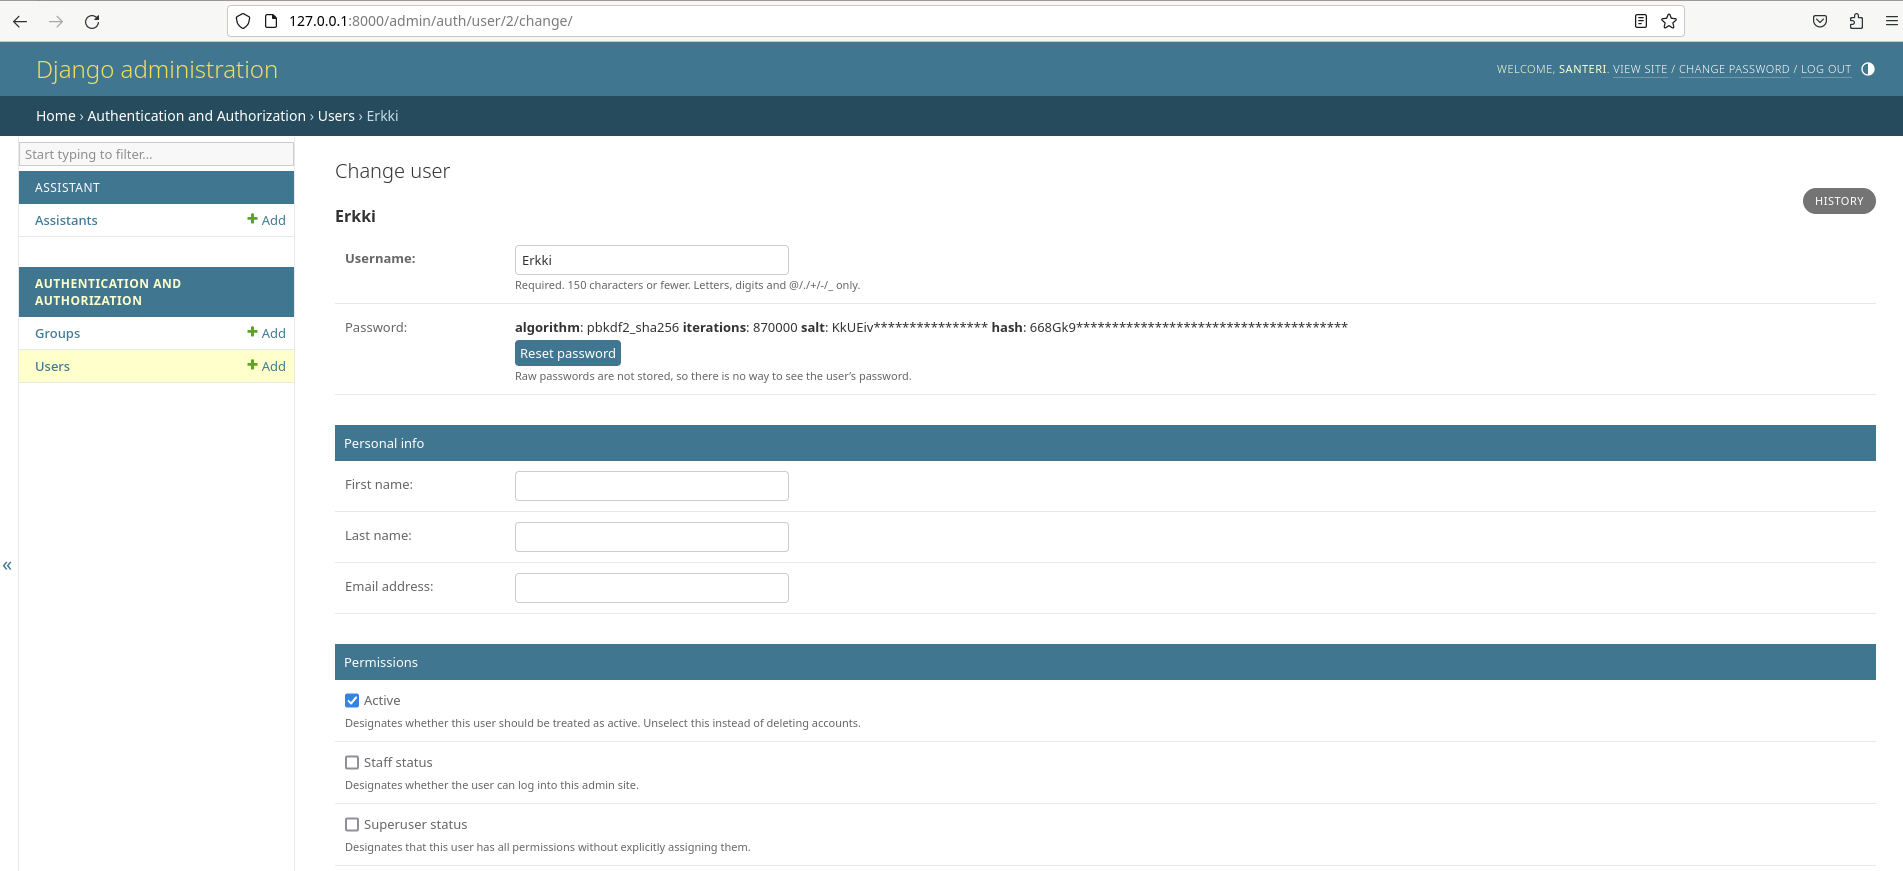
Task: Open the History button
Action: (1838, 201)
